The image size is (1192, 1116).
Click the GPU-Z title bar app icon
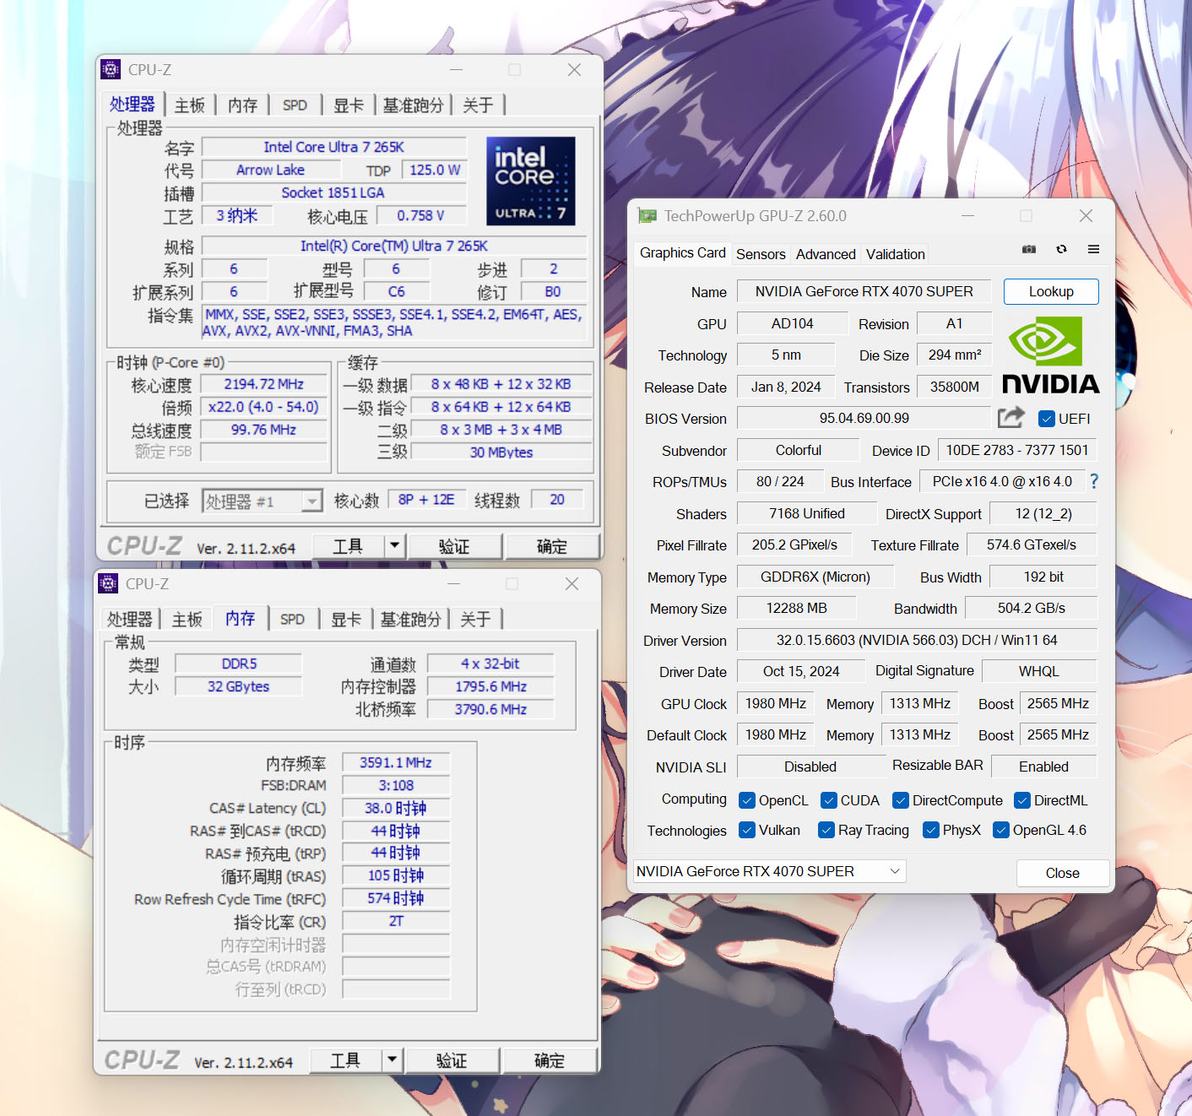click(x=647, y=216)
